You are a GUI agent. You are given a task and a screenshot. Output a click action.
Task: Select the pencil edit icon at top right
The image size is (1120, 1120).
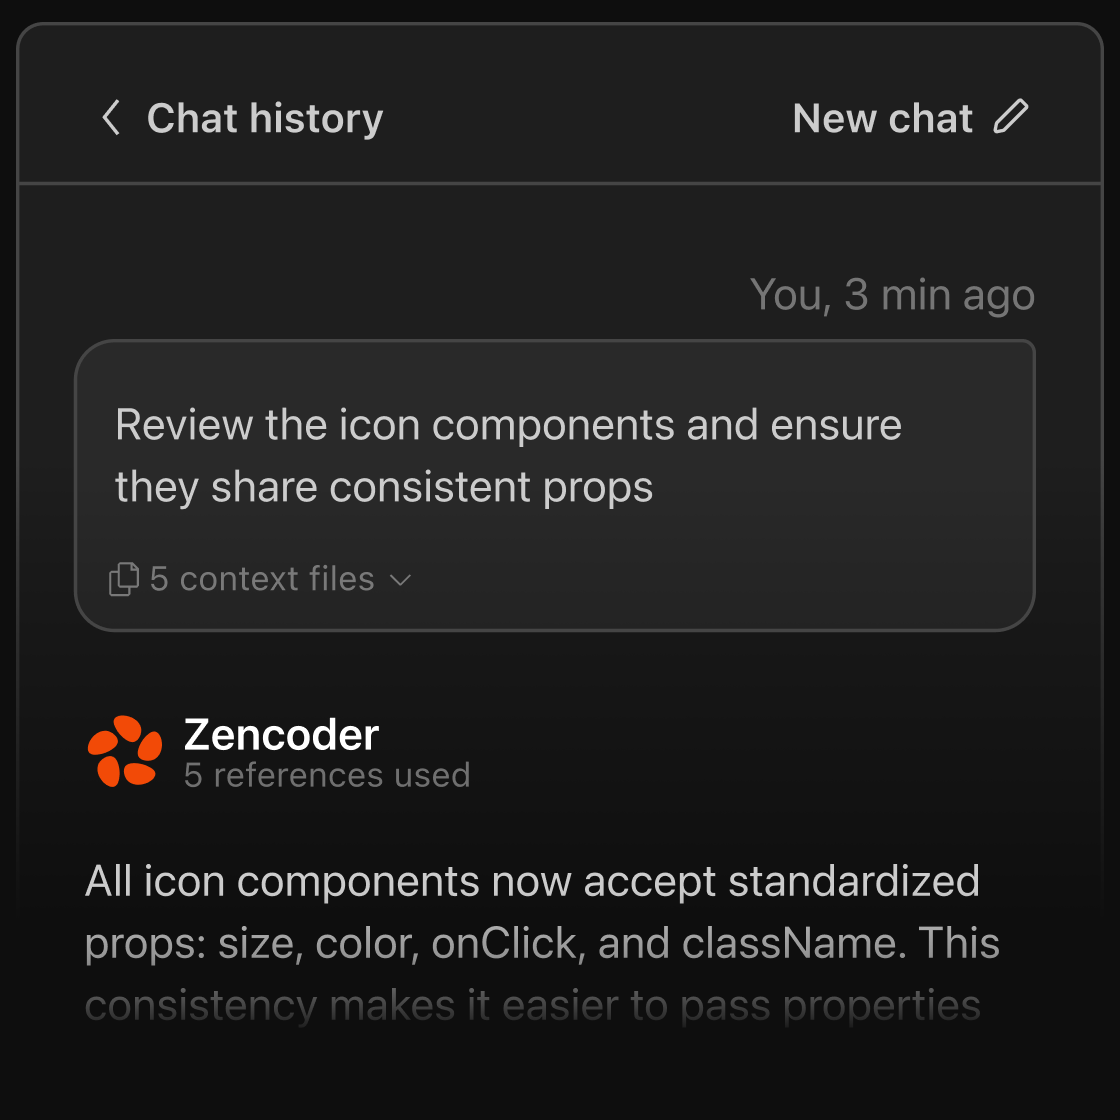click(1013, 117)
